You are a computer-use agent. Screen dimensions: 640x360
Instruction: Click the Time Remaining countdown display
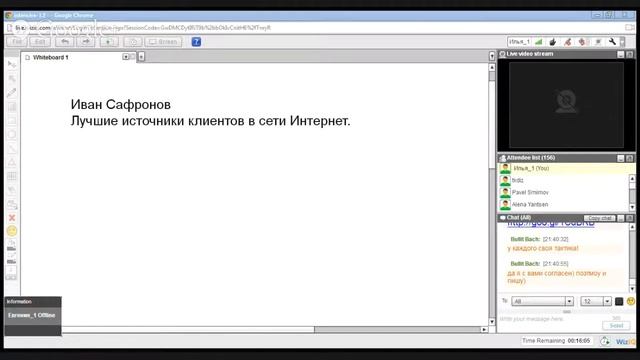point(556,340)
